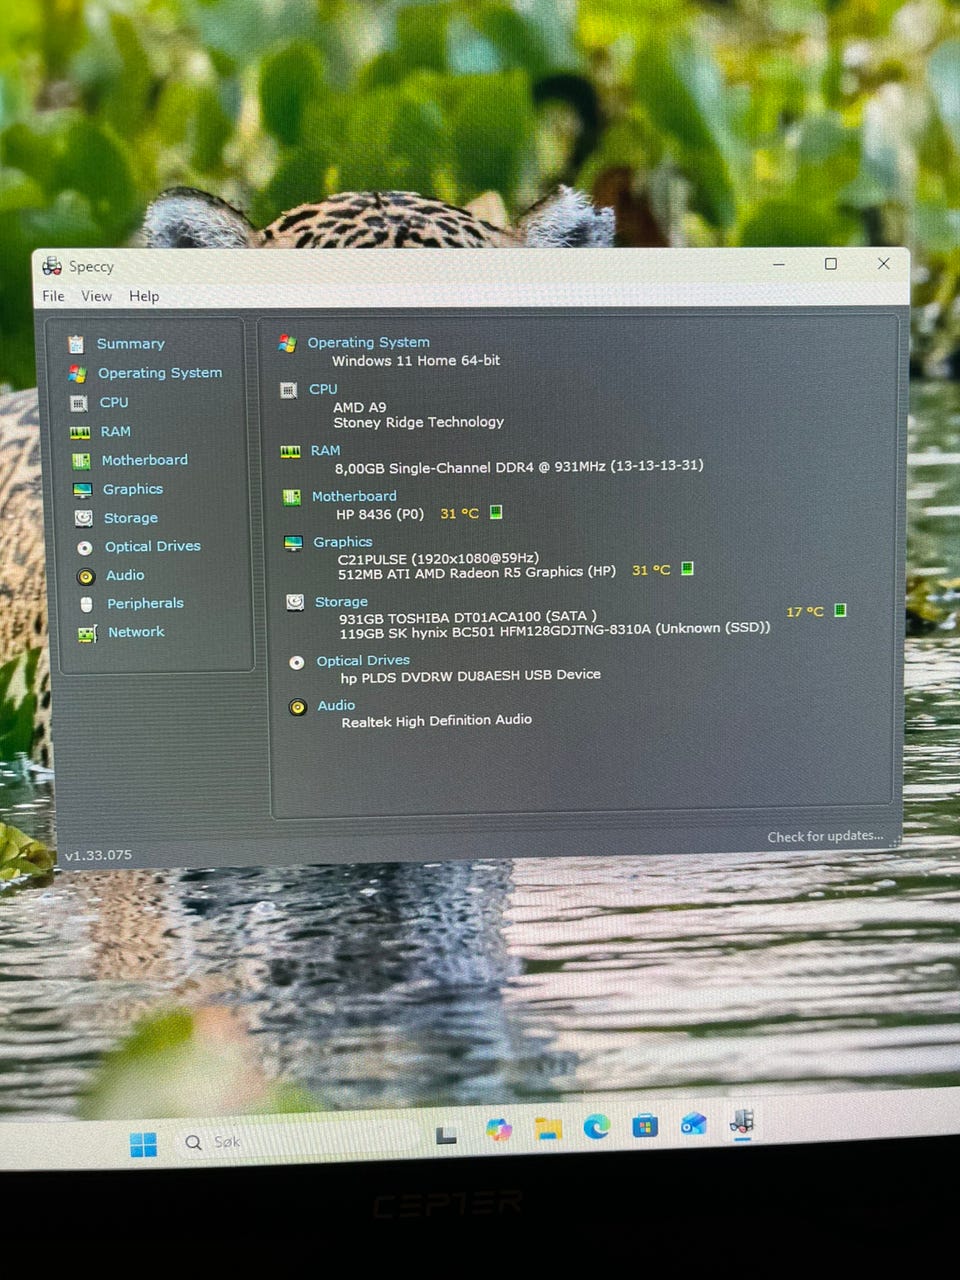Image resolution: width=960 pixels, height=1280 pixels.
Task: Click the Peripherals mouse icon in sidebar
Action: [x=87, y=604]
